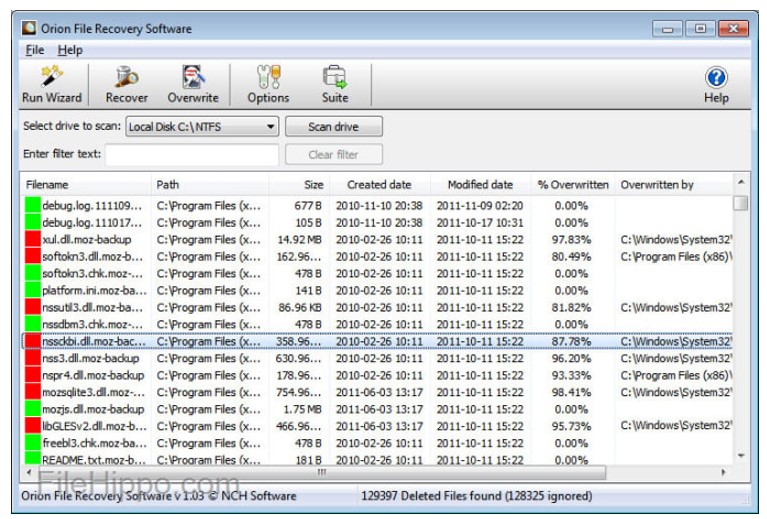Click green status square for mozjs.dll.moz-backup

click(33, 409)
